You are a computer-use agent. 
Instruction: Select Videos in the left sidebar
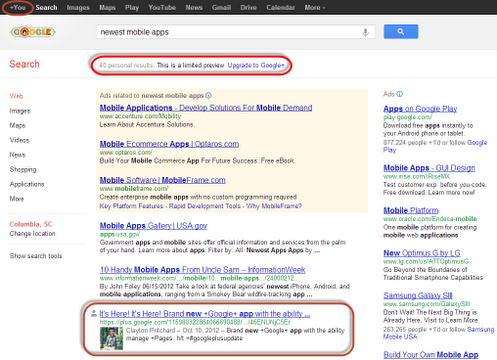[19, 140]
